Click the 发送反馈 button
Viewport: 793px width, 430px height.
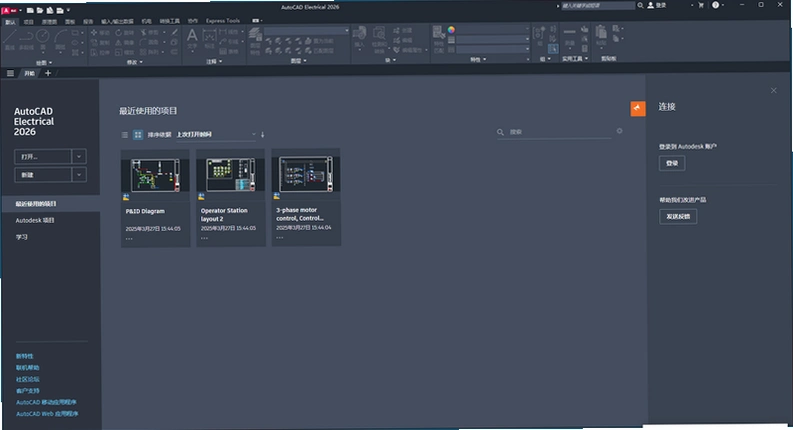click(x=678, y=217)
